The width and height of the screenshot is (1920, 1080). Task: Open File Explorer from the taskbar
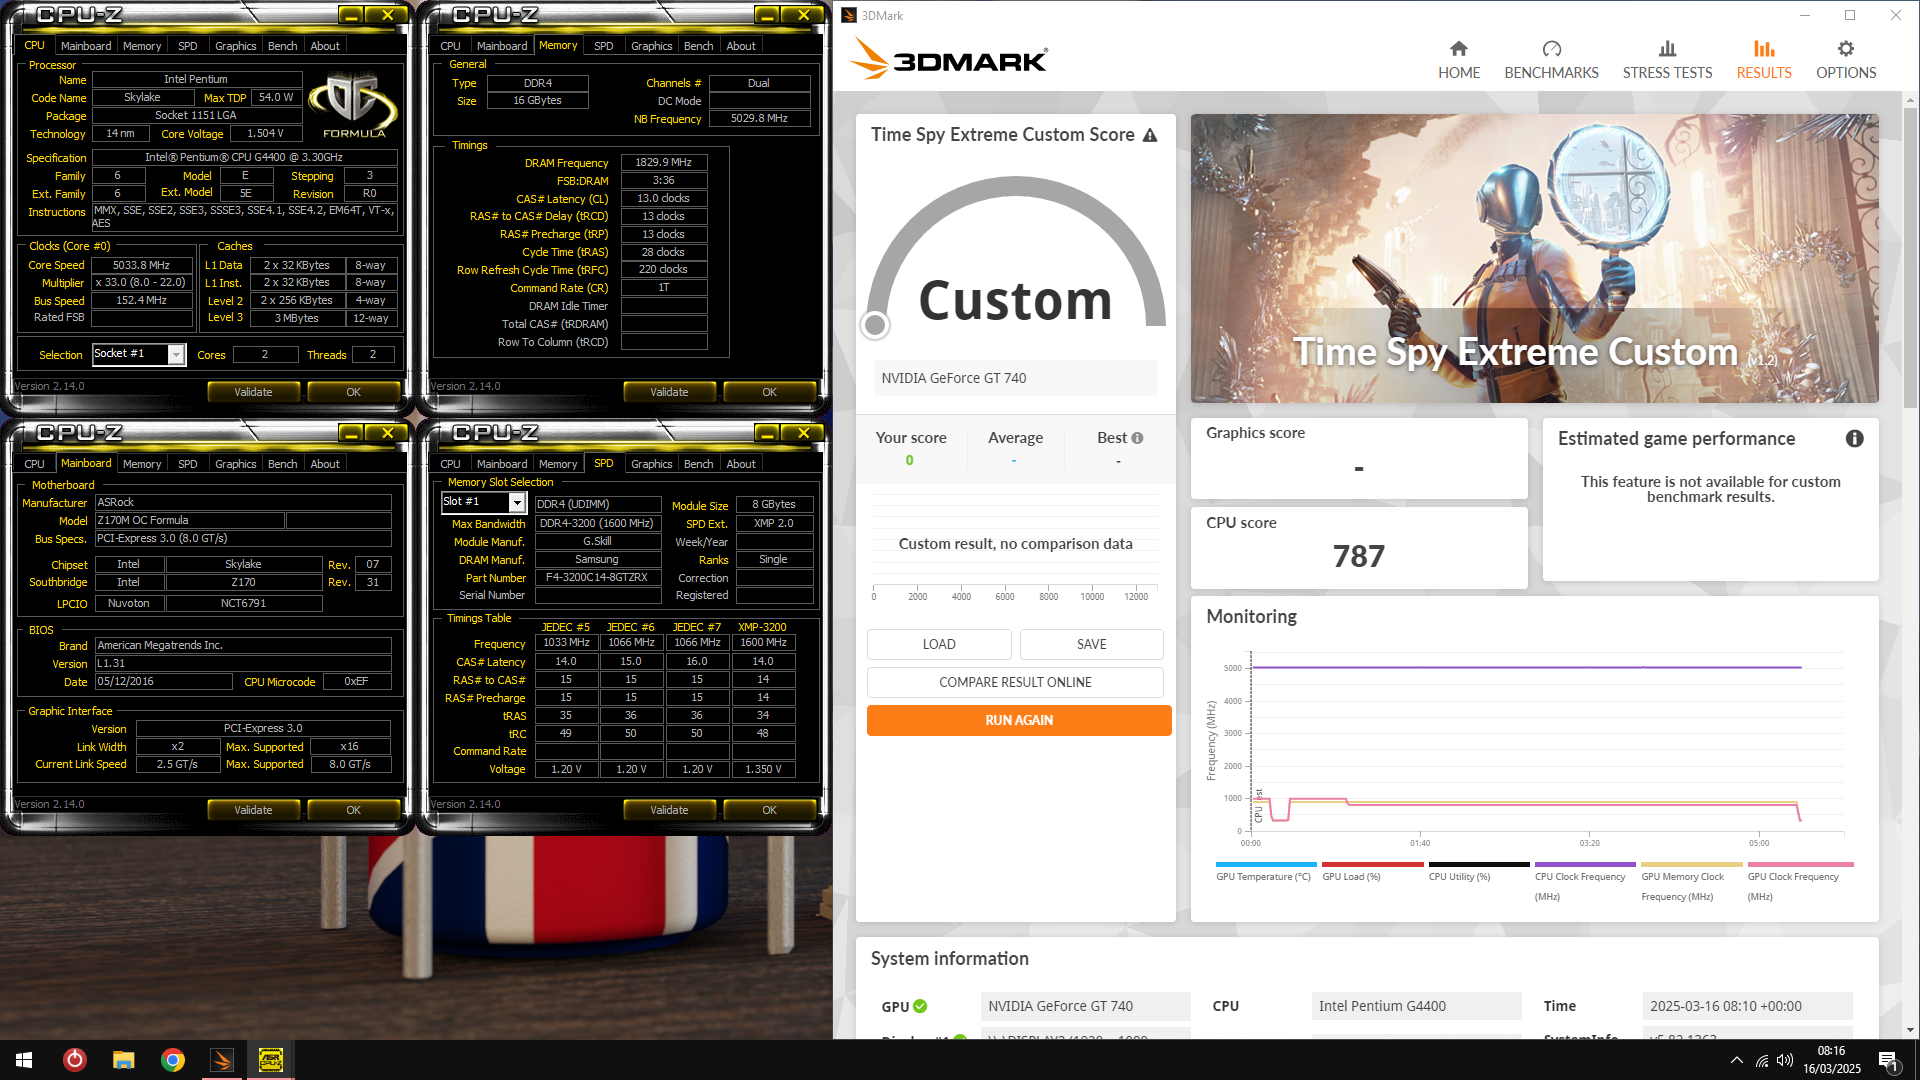[123, 1060]
